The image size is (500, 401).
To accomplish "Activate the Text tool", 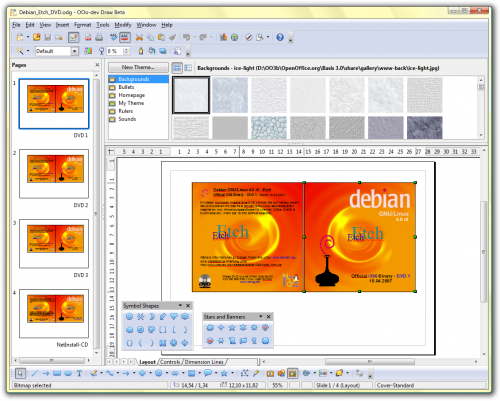I will click(x=79, y=373).
